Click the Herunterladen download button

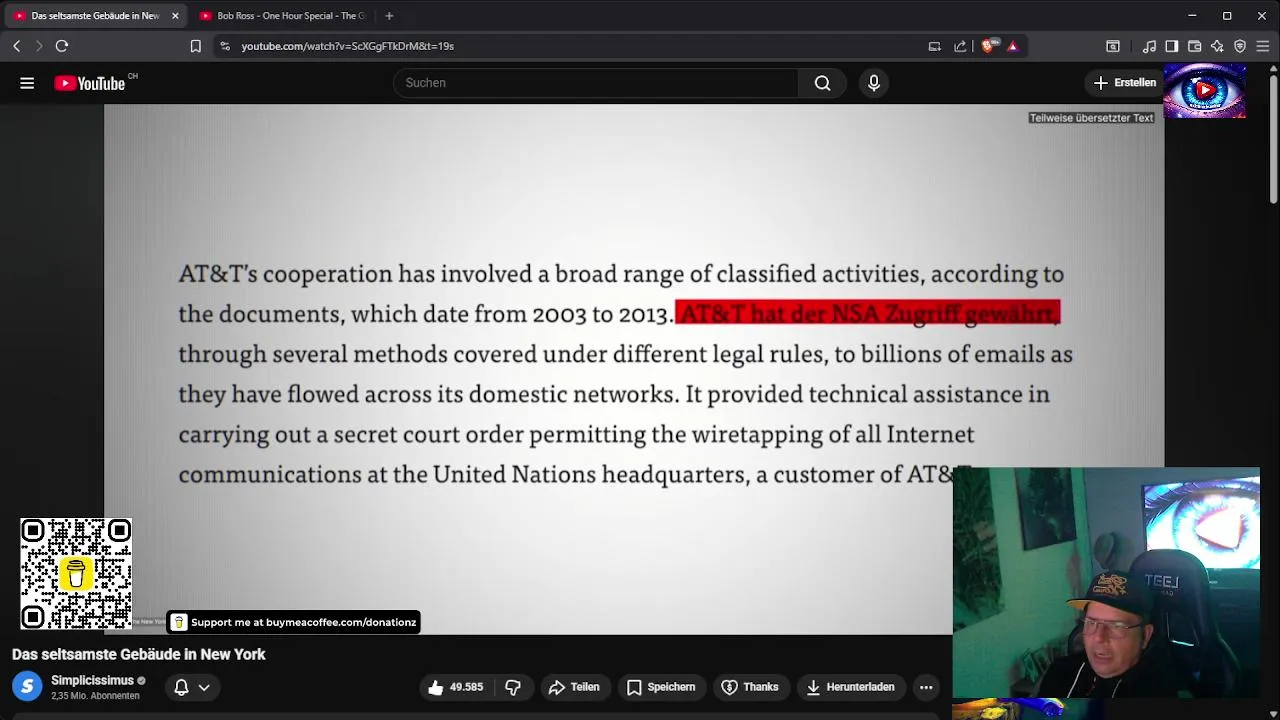click(x=850, y=687)
